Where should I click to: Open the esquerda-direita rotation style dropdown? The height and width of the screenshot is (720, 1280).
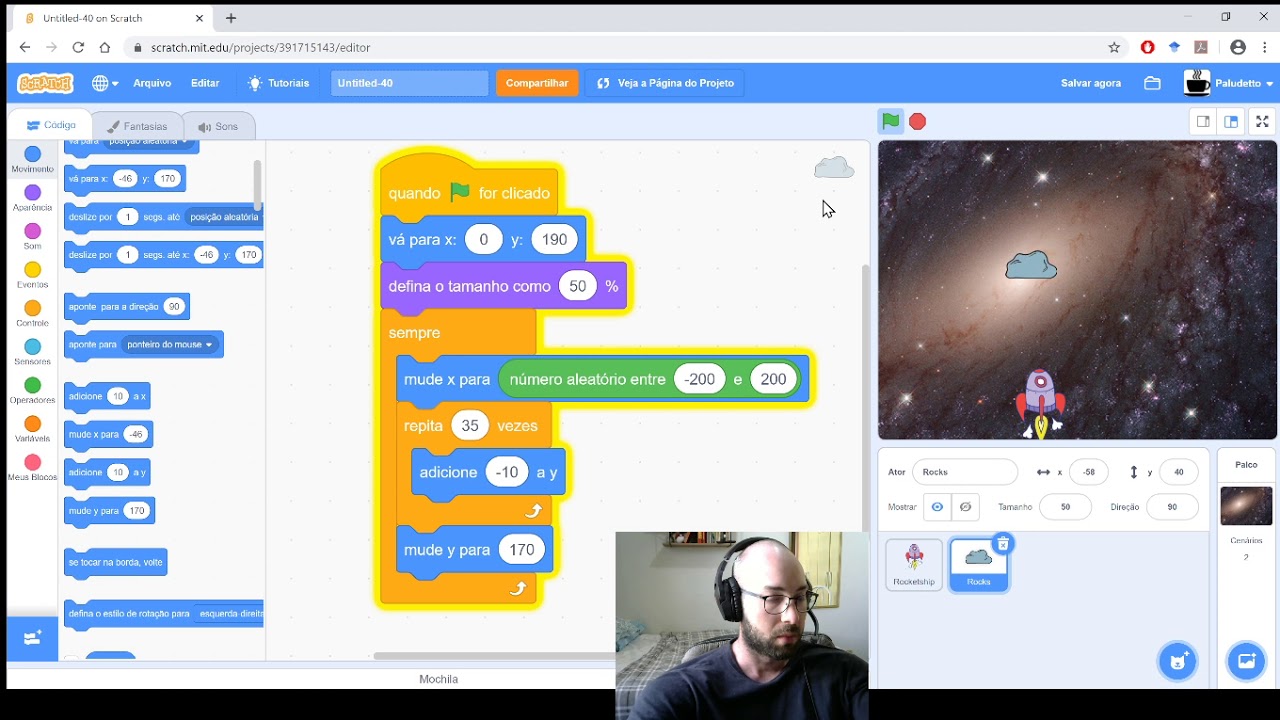pos(230,614)
